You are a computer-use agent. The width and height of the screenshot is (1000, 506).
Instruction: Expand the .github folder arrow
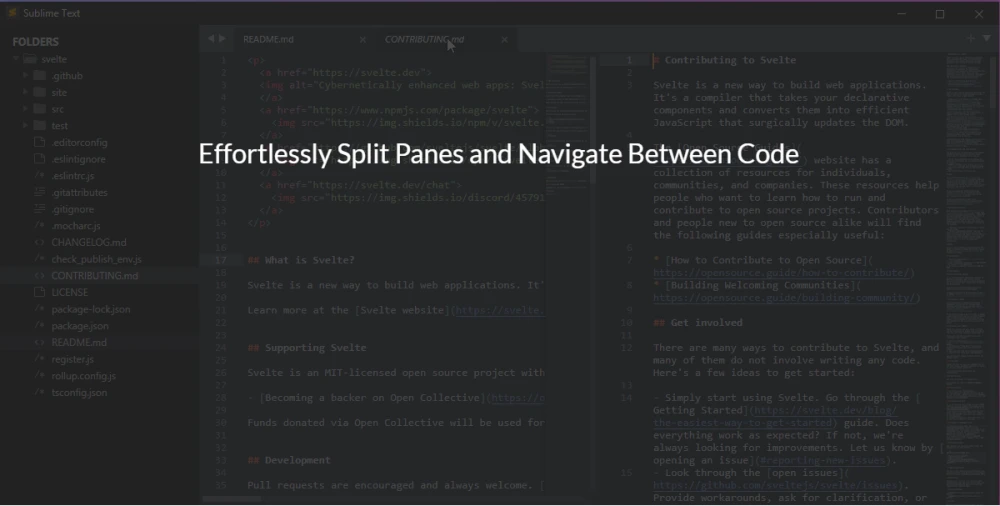pos(26,75)
